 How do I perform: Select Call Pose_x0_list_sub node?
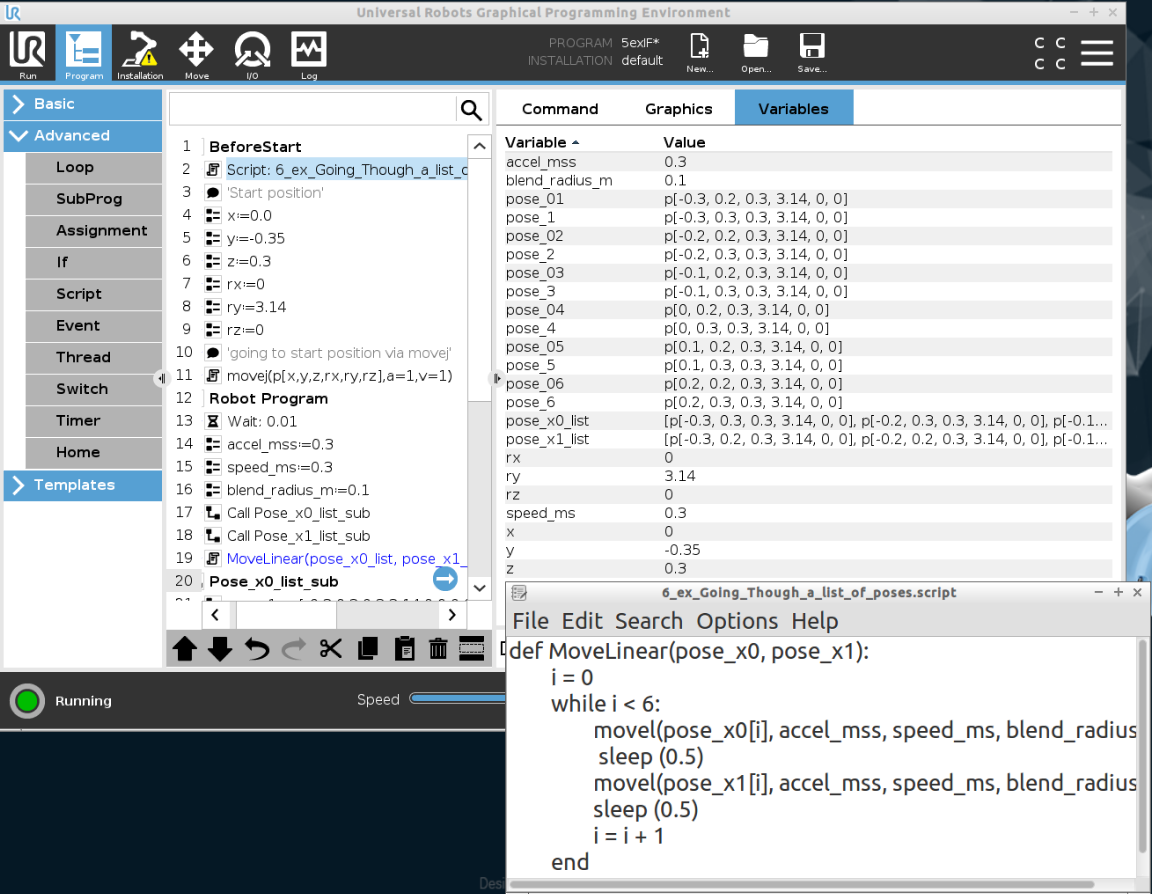pos(298,513)
